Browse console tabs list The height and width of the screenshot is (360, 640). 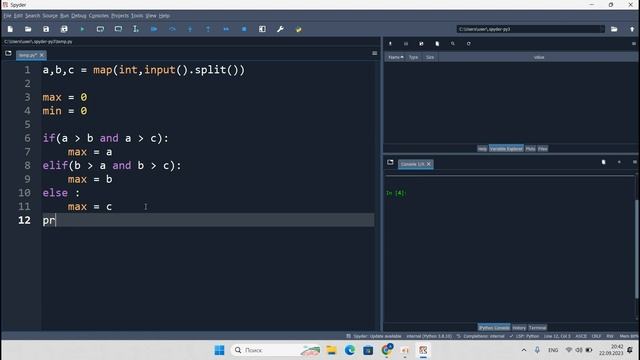pyautogui.click(x=390, y=162)
